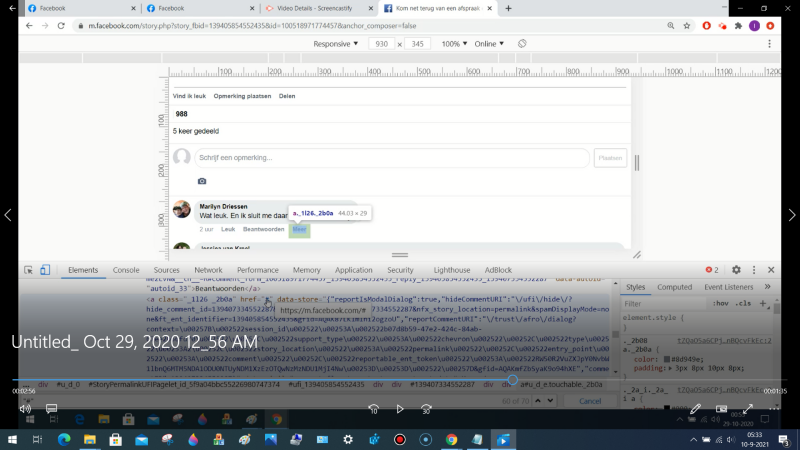Mute the video player volume
The image size is (800, 450).
(x=24, y=409)
